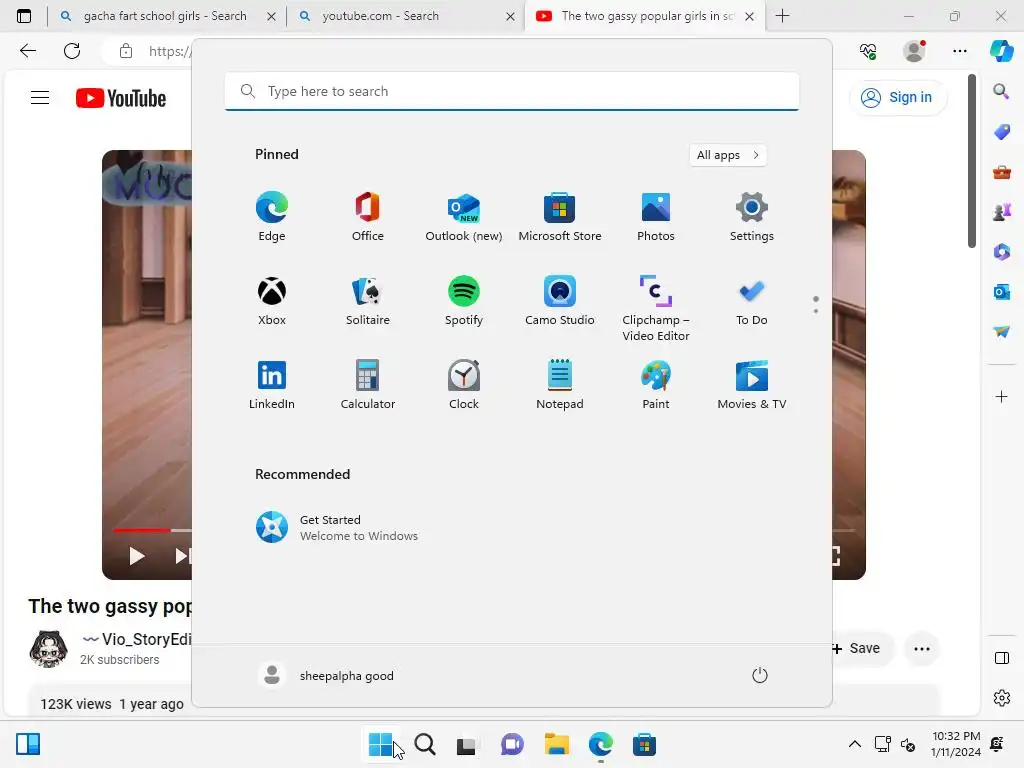This screenshot has height=768, width=1024.
Task: Open Widgets panel on taskbar
Action: pos(28,744)
